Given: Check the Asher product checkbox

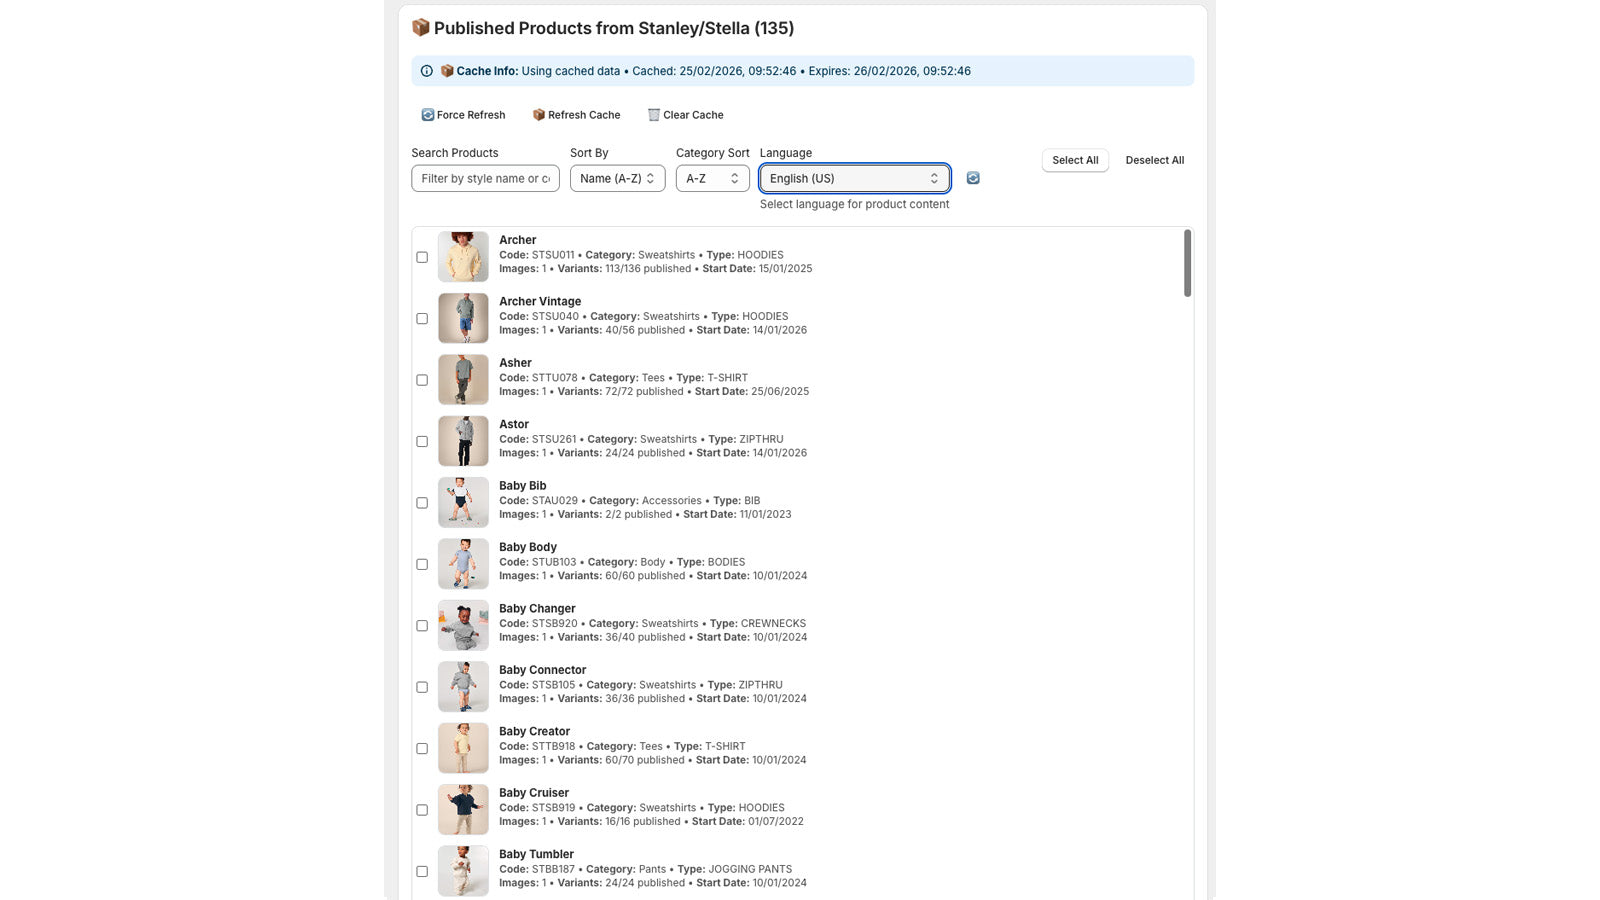Looking at the screenshot, I should point(422,380).
